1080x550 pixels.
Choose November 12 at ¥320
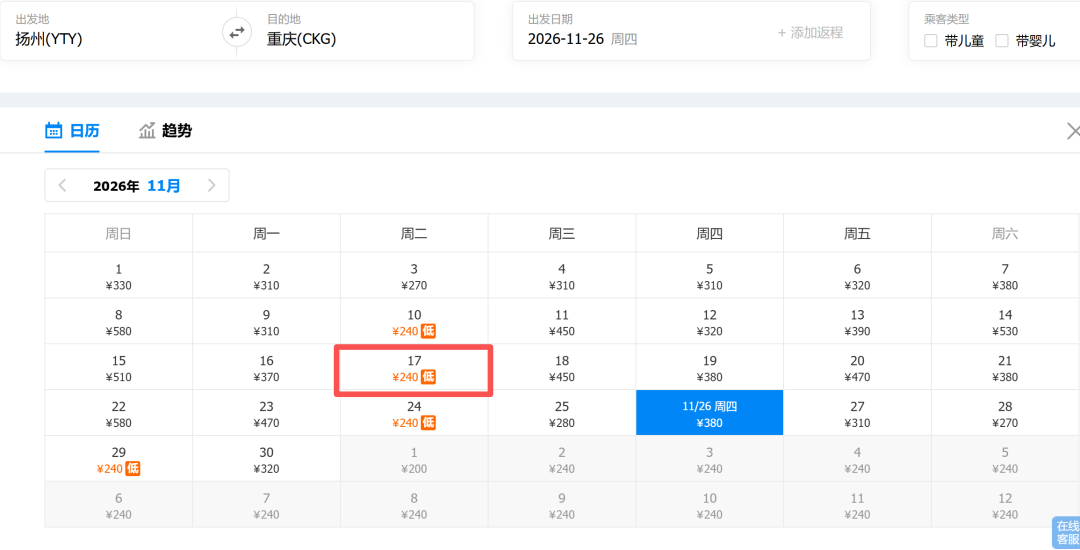(709, 321)
